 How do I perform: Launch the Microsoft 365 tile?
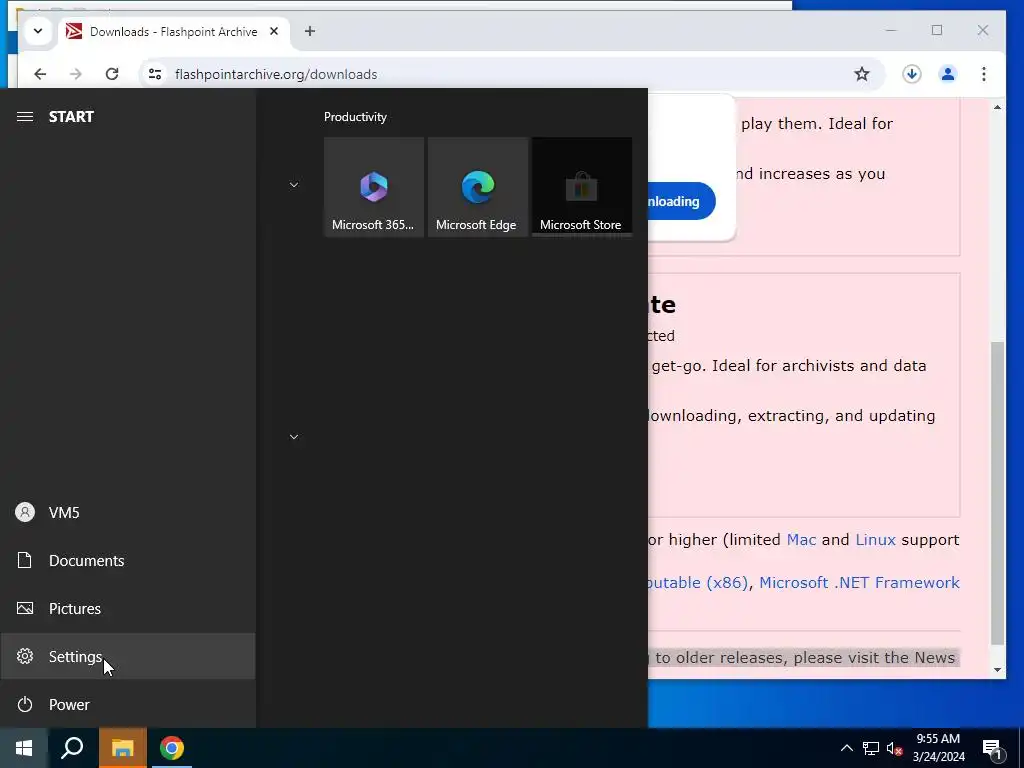[x=374, y=187]
